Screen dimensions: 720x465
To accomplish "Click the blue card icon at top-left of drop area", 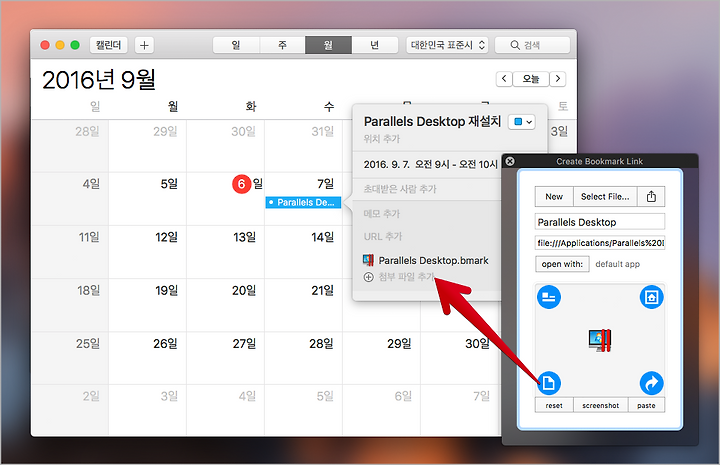I will pyautogui.click(x=549, y=297).
